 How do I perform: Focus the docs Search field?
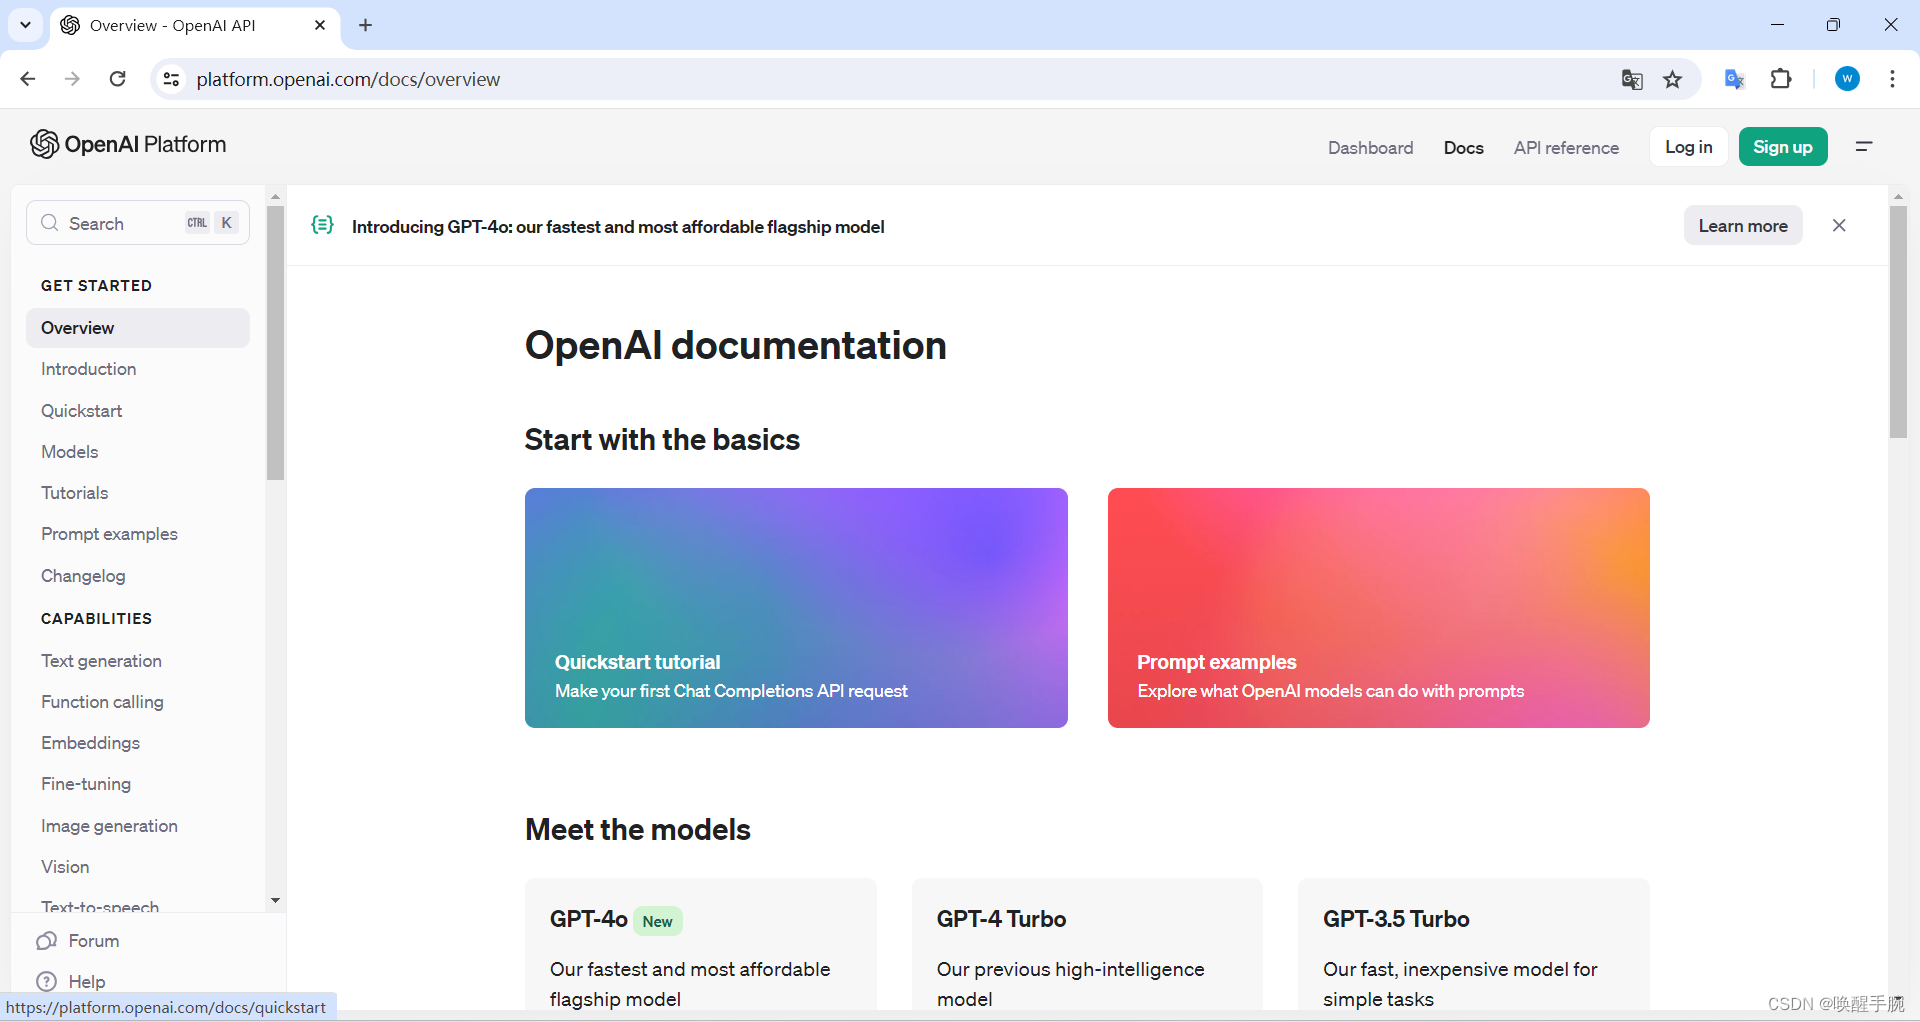click(x=138, y=223)
